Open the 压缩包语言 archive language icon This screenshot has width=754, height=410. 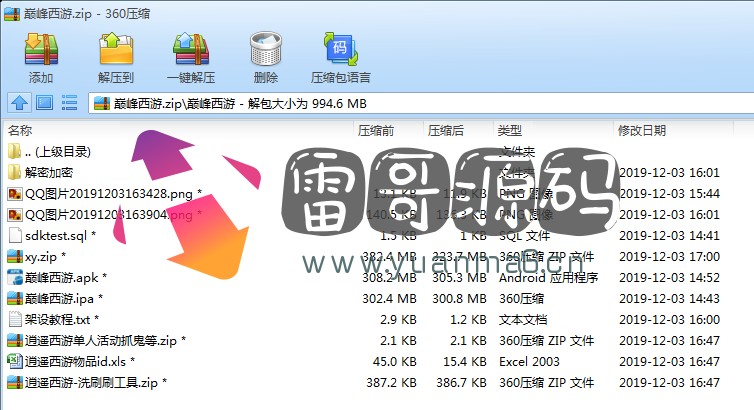pyautogui.click(x=340, y=49)
